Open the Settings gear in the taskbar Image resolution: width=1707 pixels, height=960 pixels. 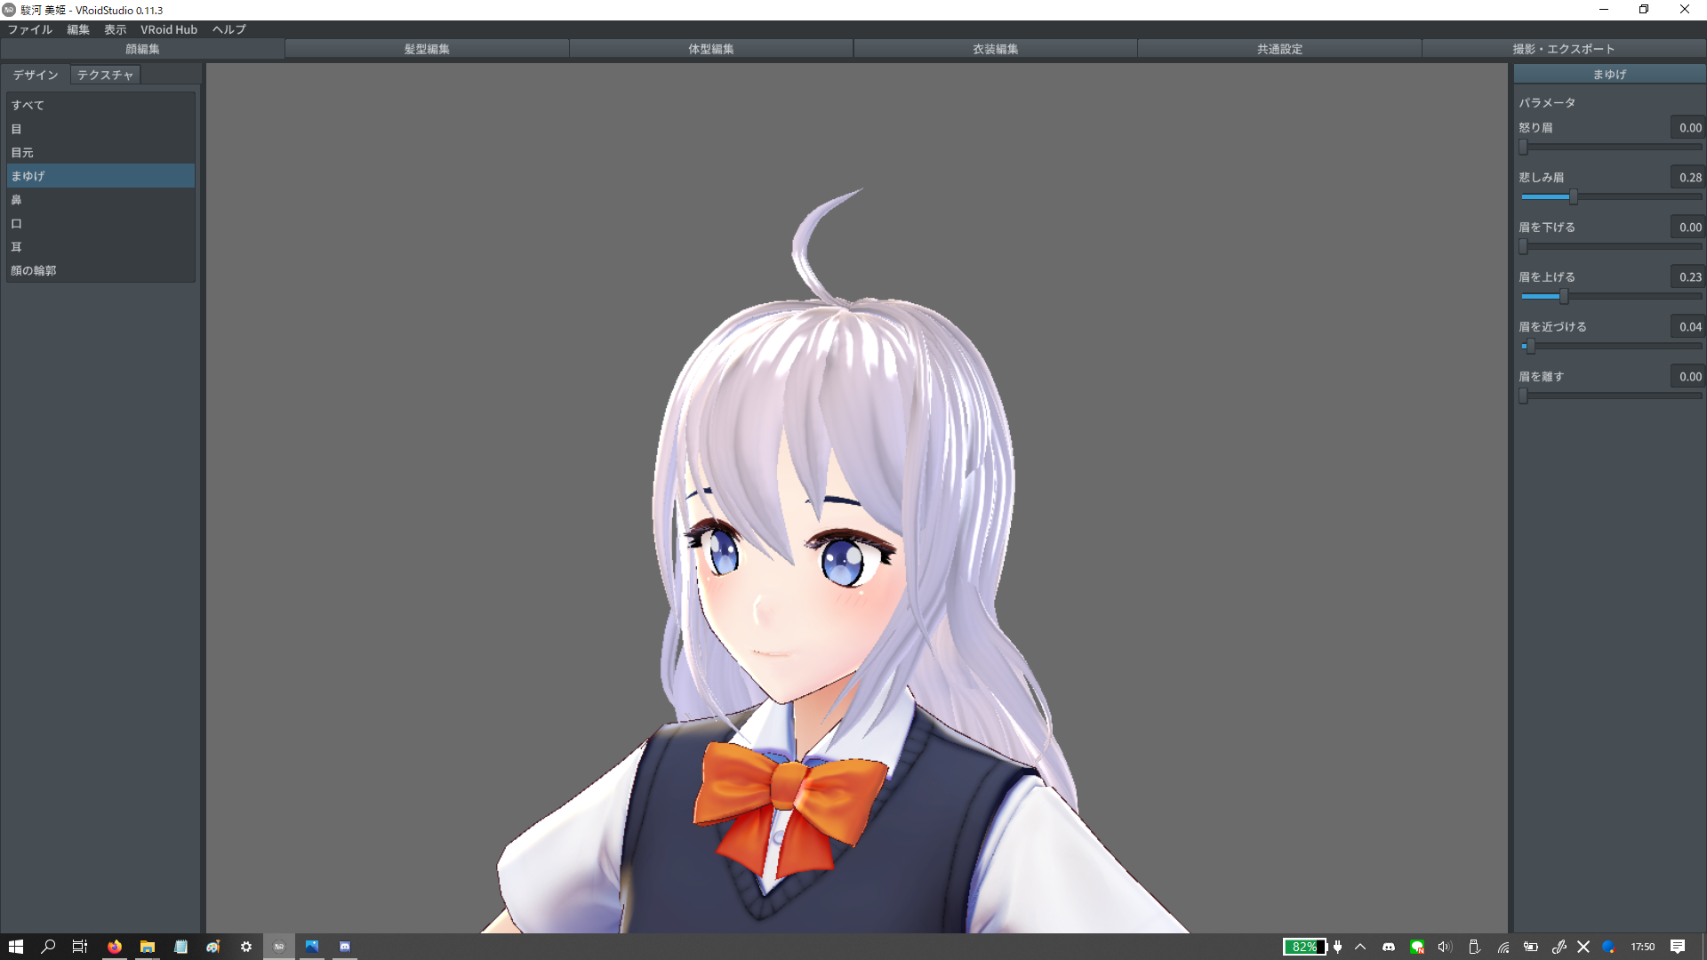click(246, 946)
